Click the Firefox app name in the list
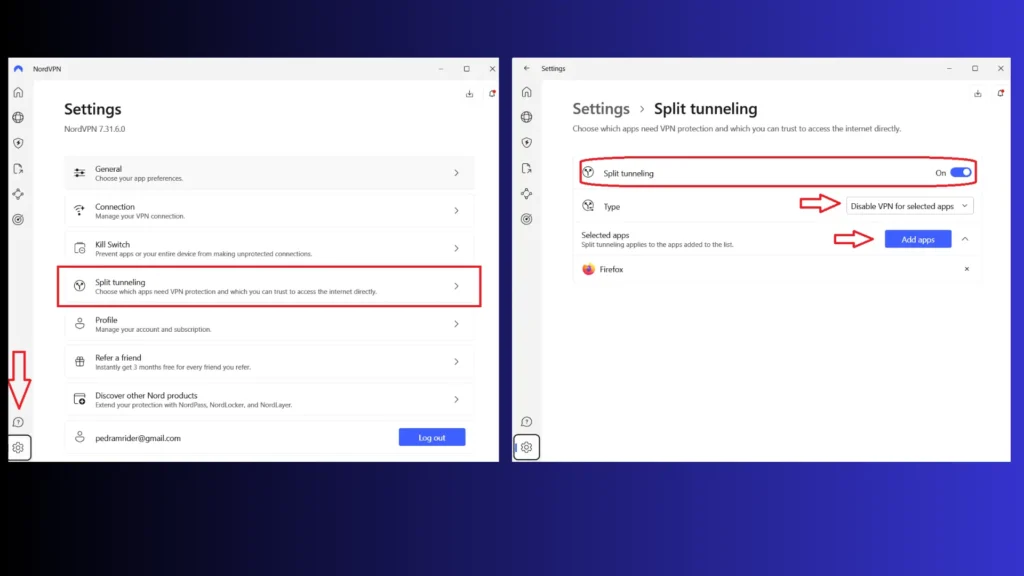Image resolution: width=1024 pixels, height=576 pixels. 611,269
